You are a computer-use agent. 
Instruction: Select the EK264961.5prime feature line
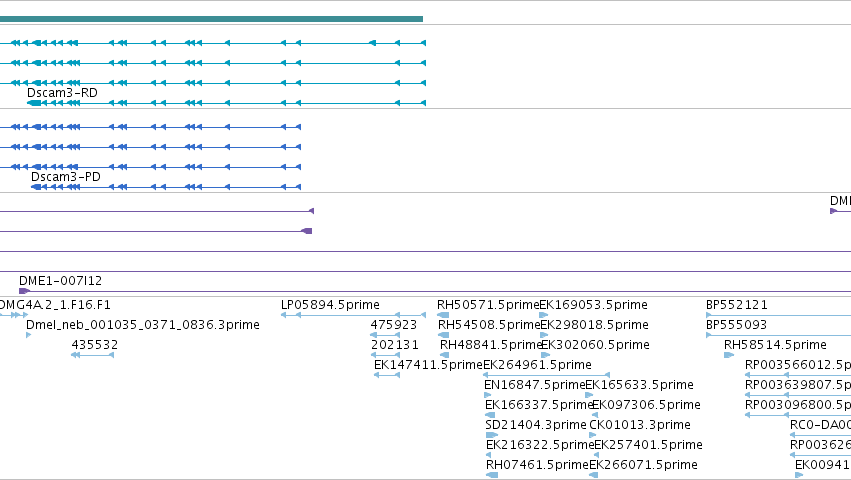coord(547,375)
